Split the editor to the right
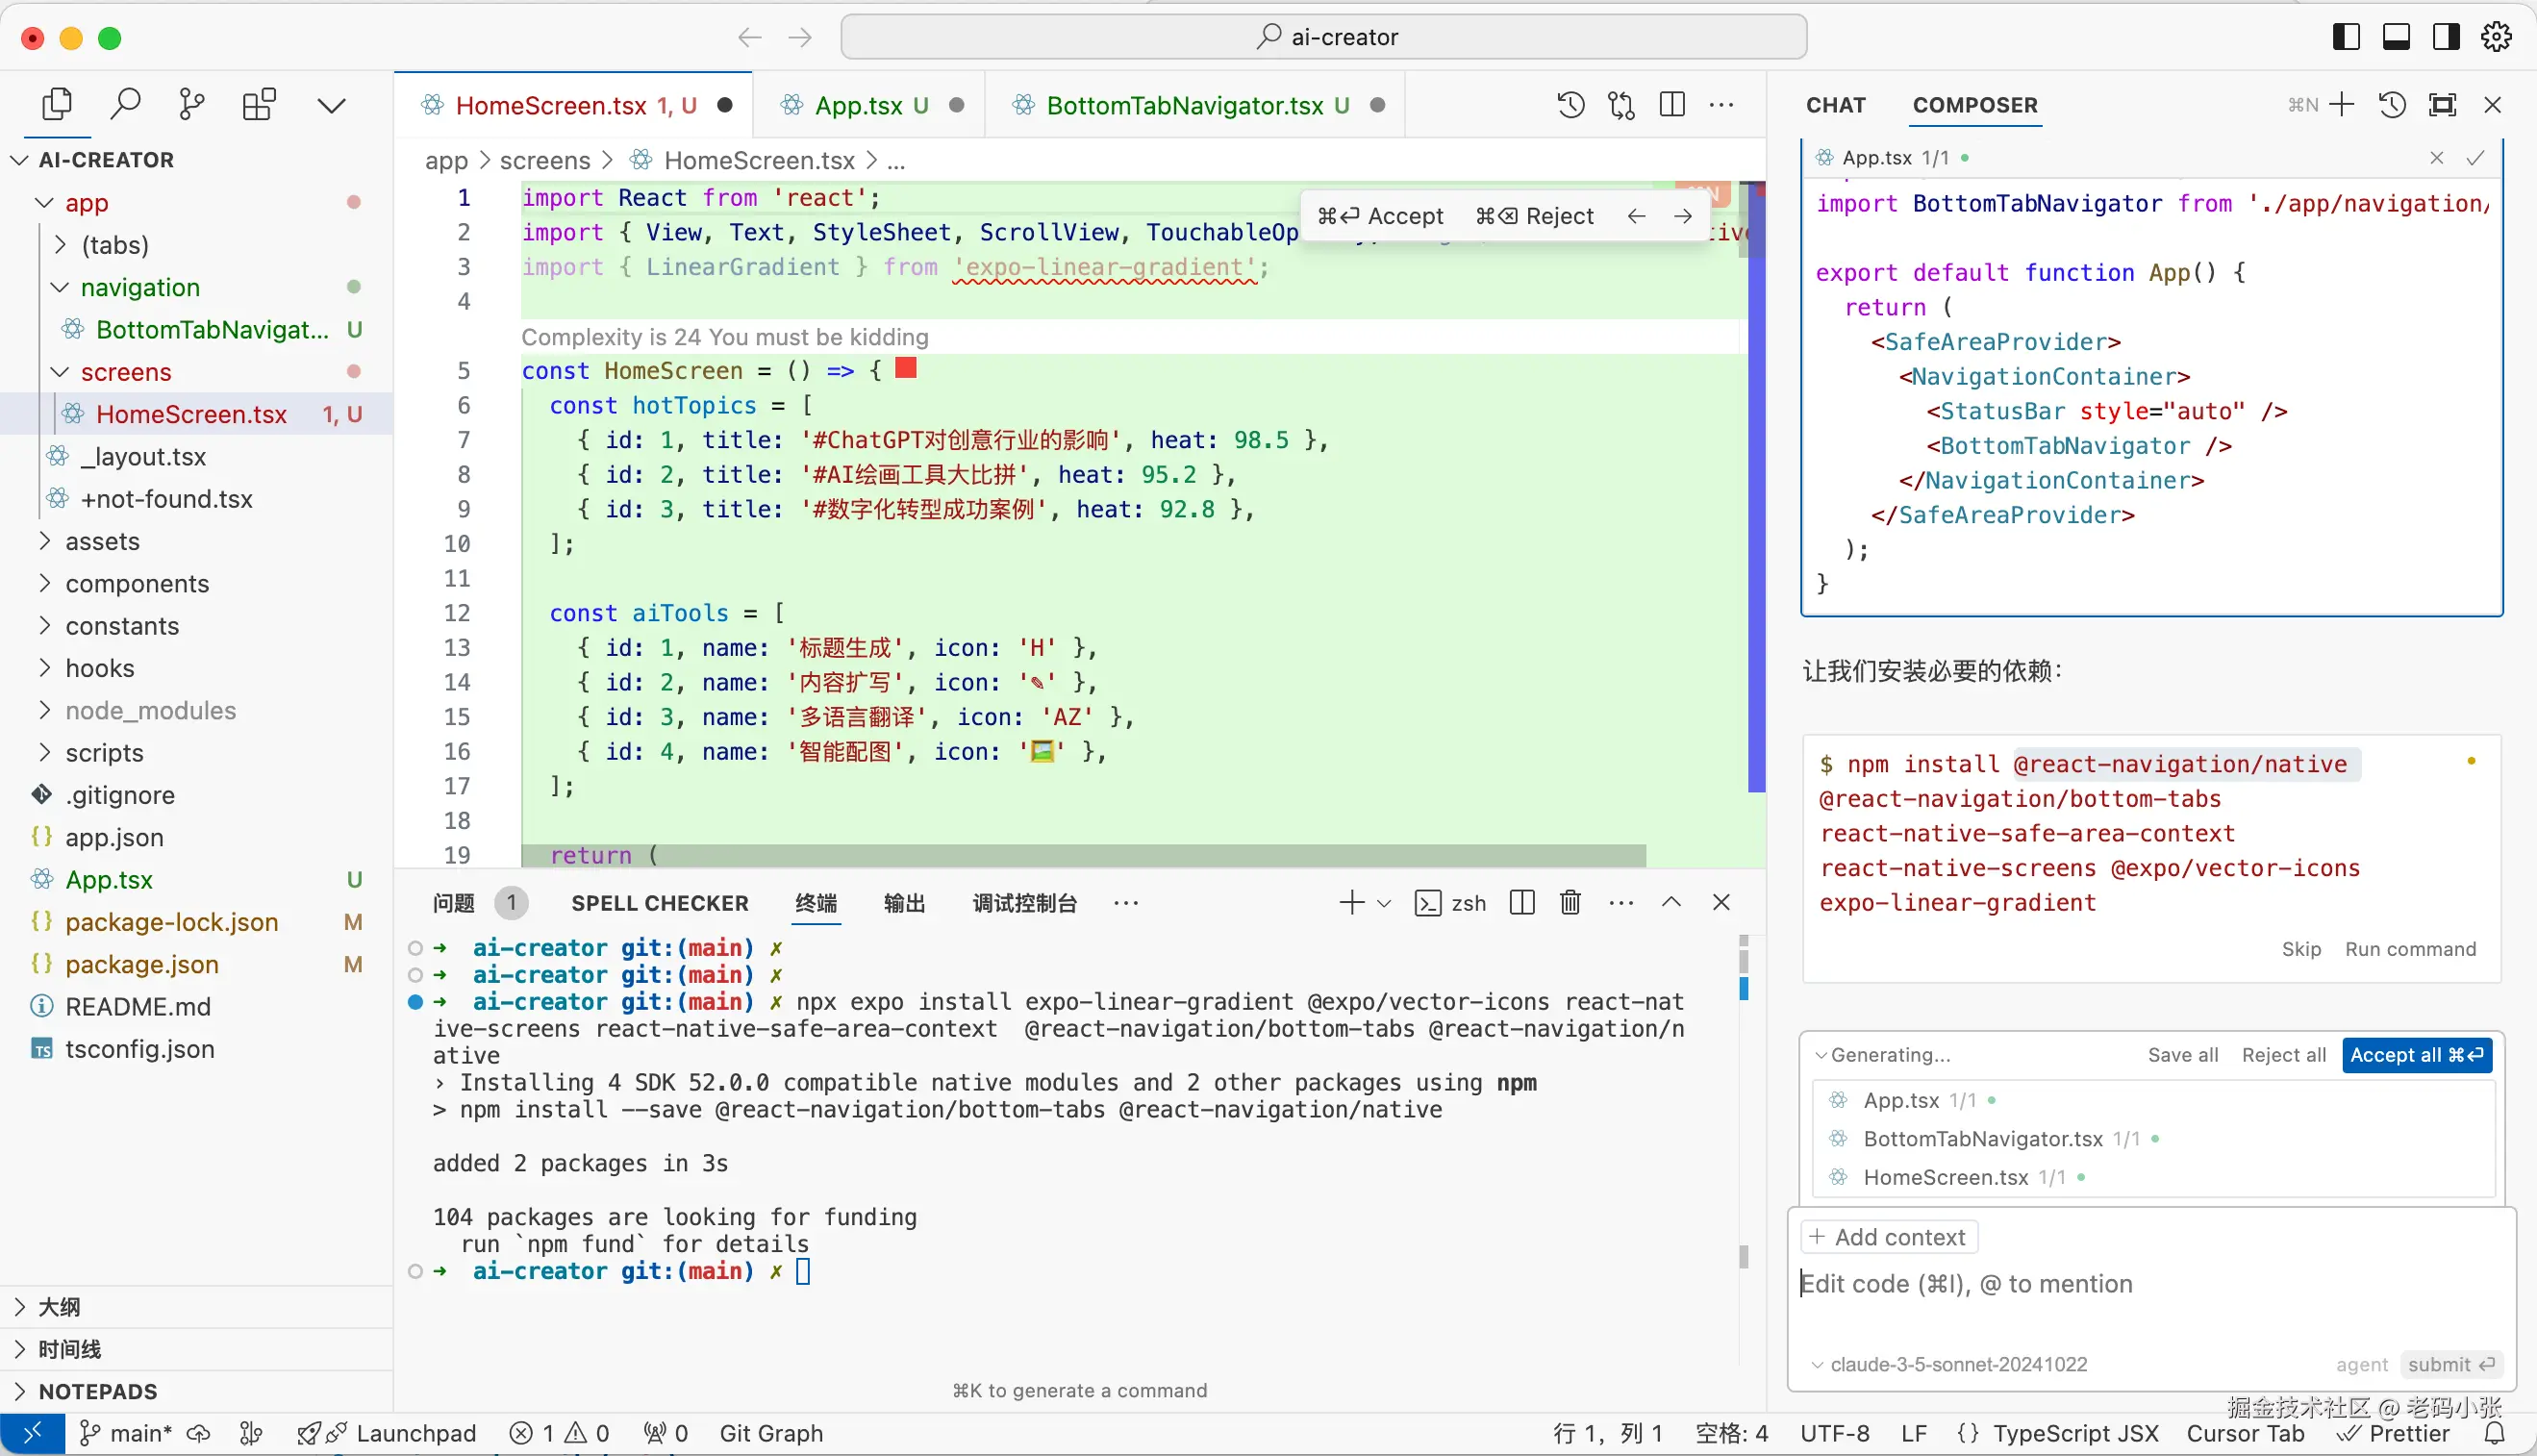 [1672, 105]
